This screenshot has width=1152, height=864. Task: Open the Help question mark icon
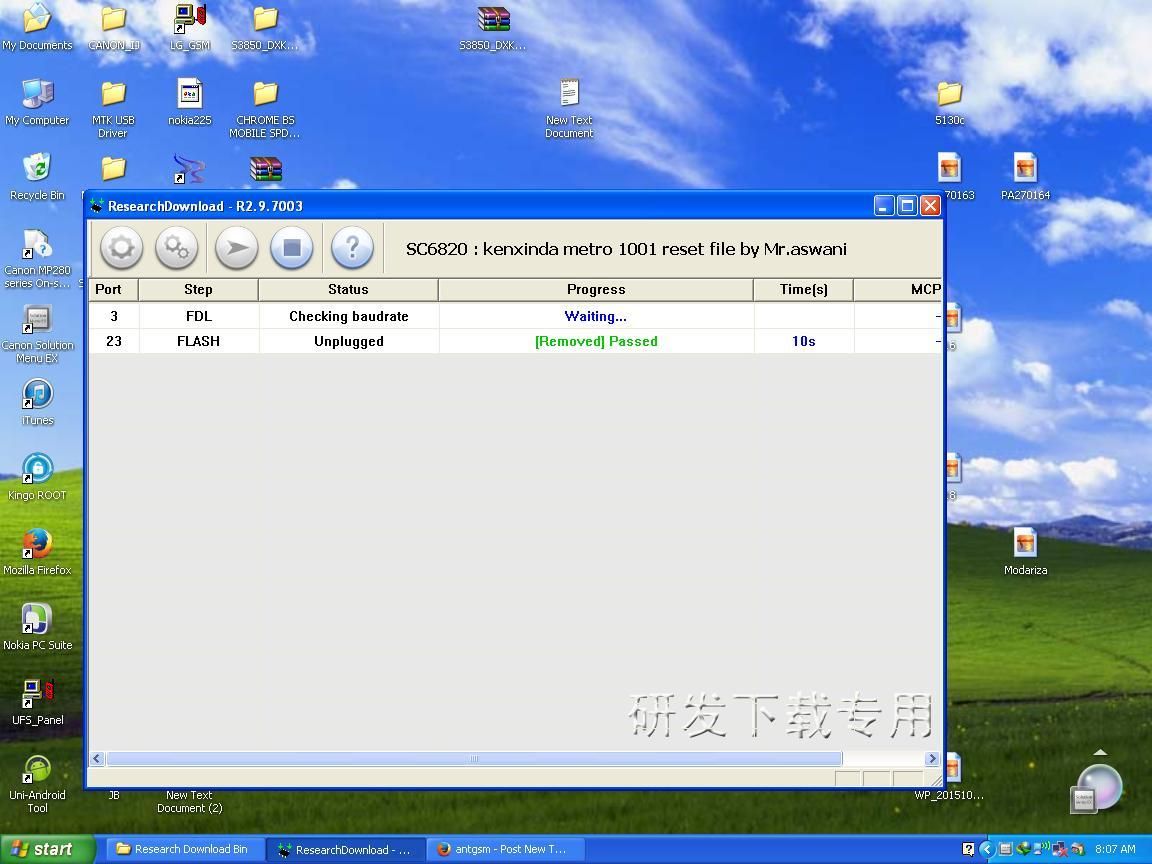click(352, 248)
